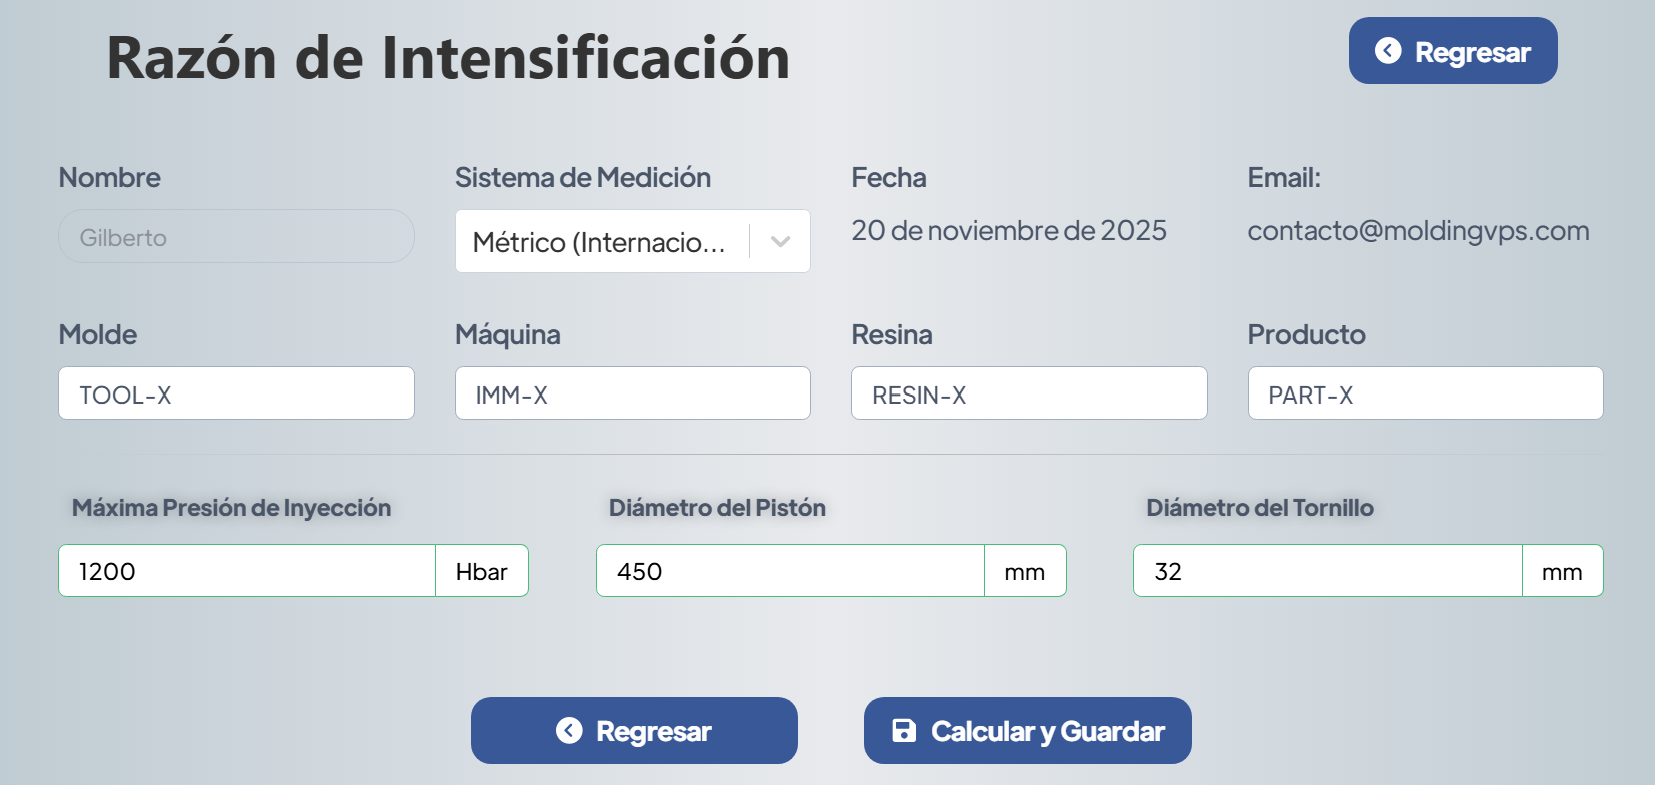
Task: Click the back arrow icon in top Regresar button
Action: pos(1388,51)
